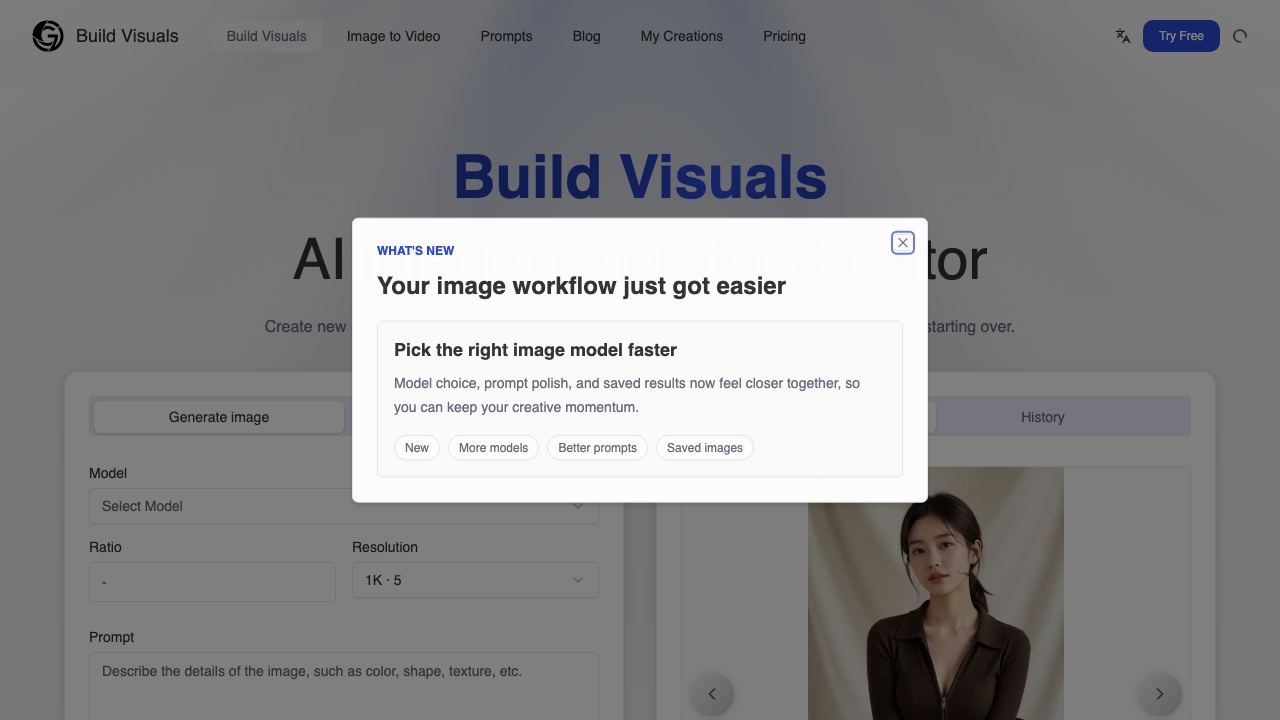The width and height of the screenshot is (1280, 720).
Task: Switch to the Generate image tab
Action: [x=219, y=417]
